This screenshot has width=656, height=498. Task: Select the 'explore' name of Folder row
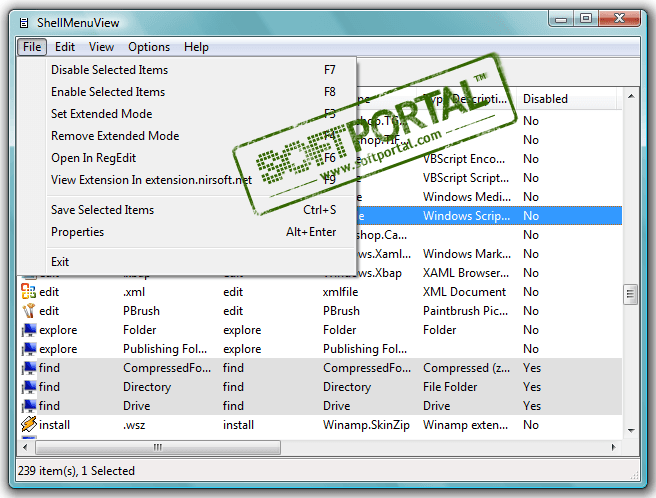58,330
